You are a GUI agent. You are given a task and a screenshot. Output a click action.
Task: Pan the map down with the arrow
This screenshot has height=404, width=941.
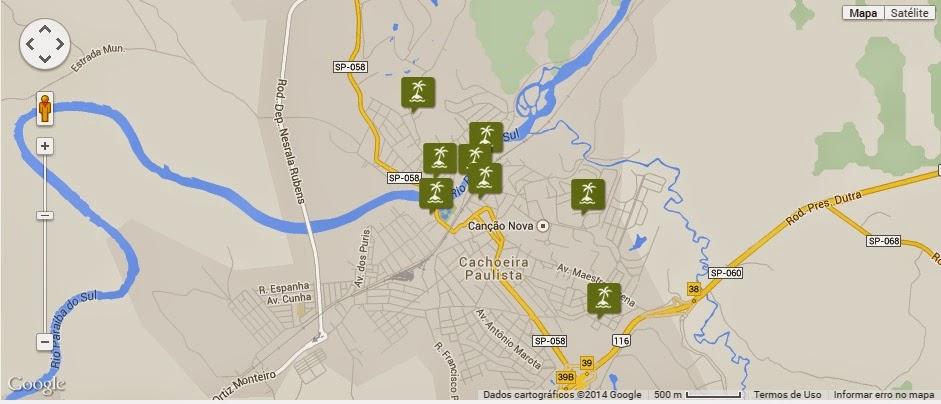click(45, 59)
